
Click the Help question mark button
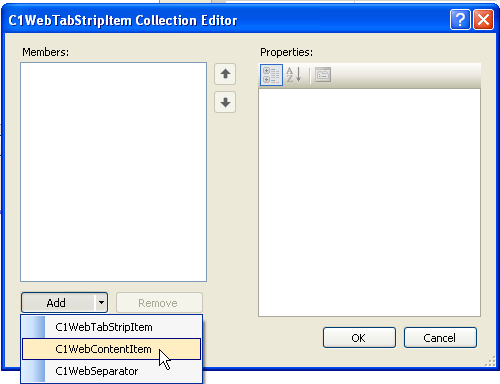460,20
